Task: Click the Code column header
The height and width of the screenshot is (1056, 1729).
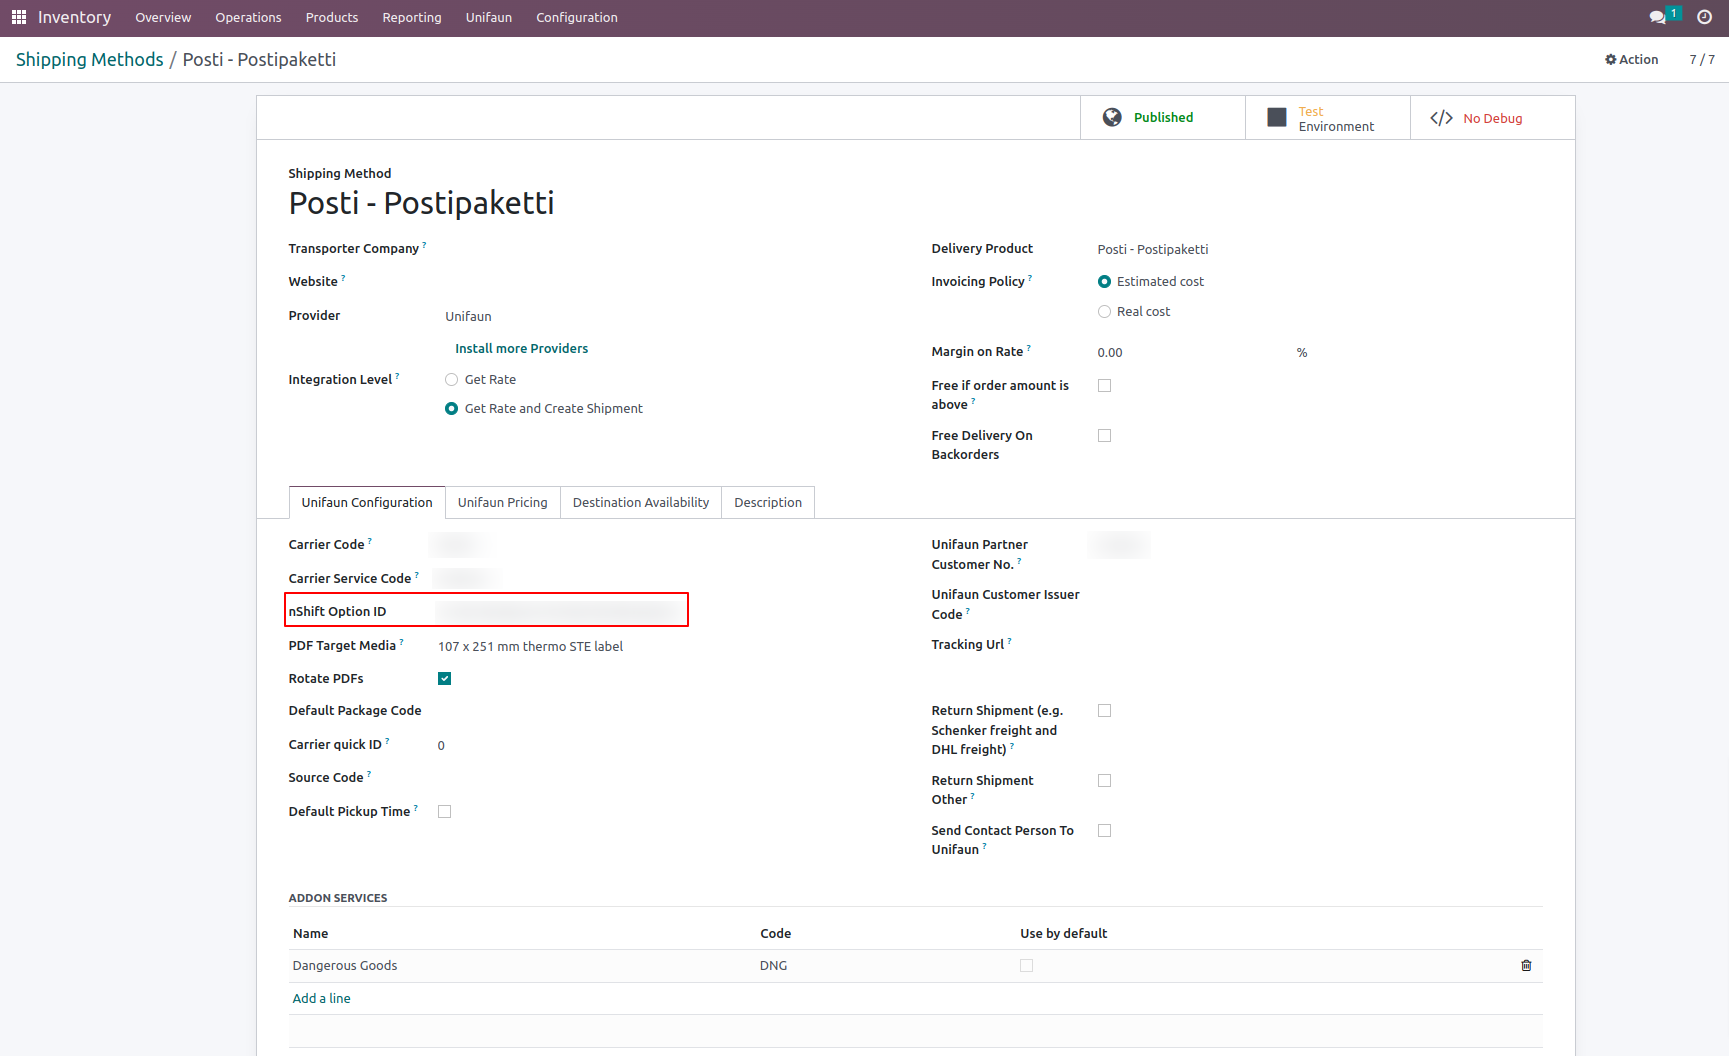Action: pos(776,934)
